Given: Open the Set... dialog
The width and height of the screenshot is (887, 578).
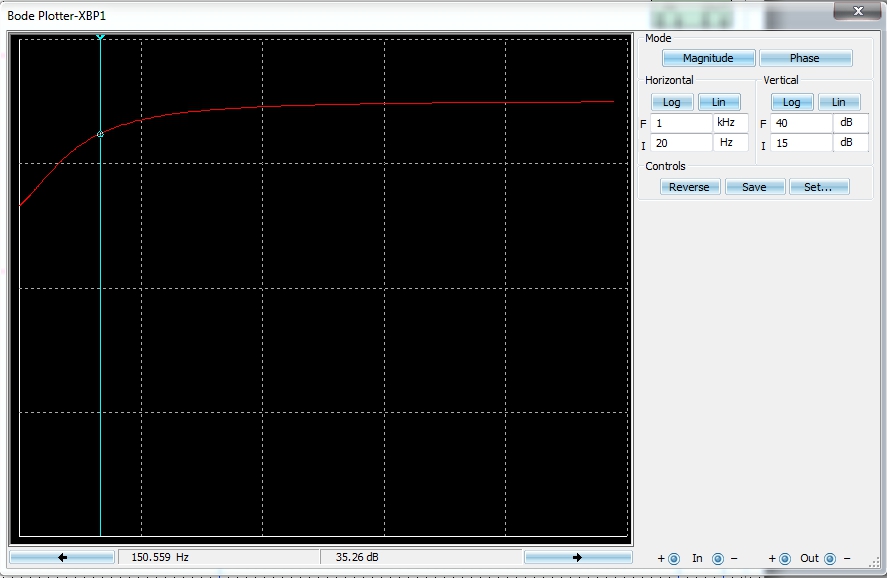Looking at the screenshot, I should (818, 187).
